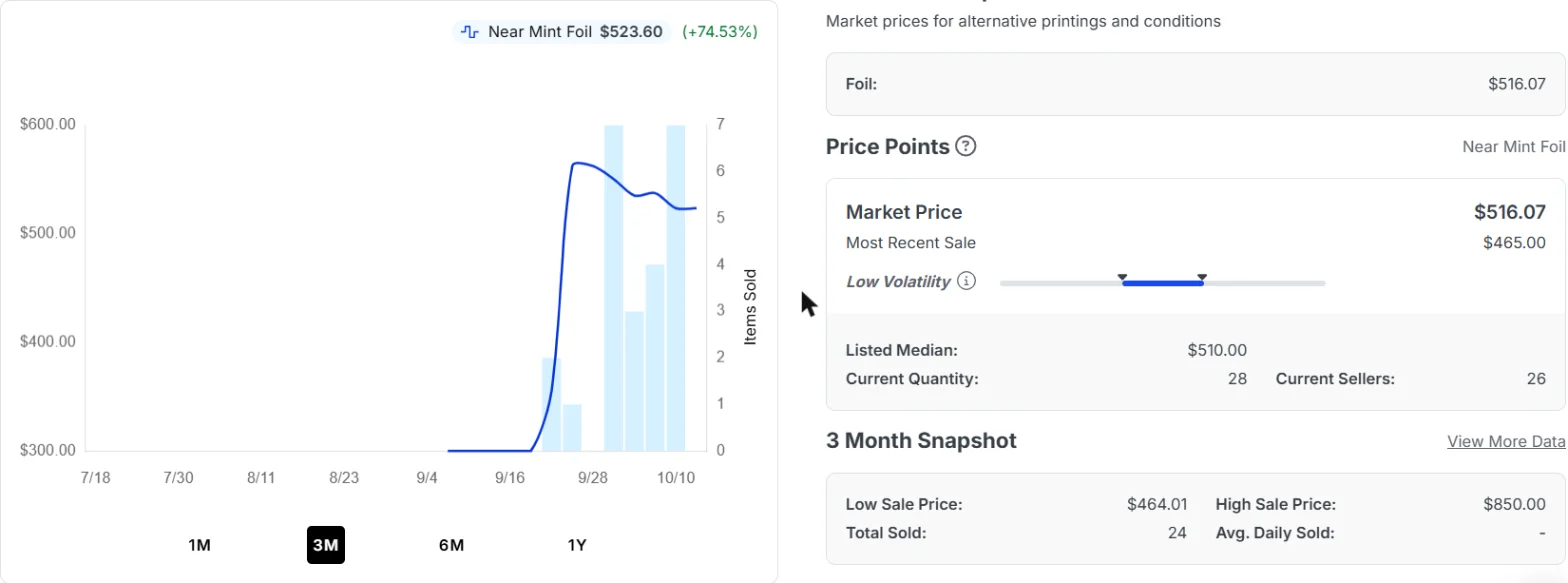Click the $500.00 y-axis label
1568x583 pixels.
[48, 233]
